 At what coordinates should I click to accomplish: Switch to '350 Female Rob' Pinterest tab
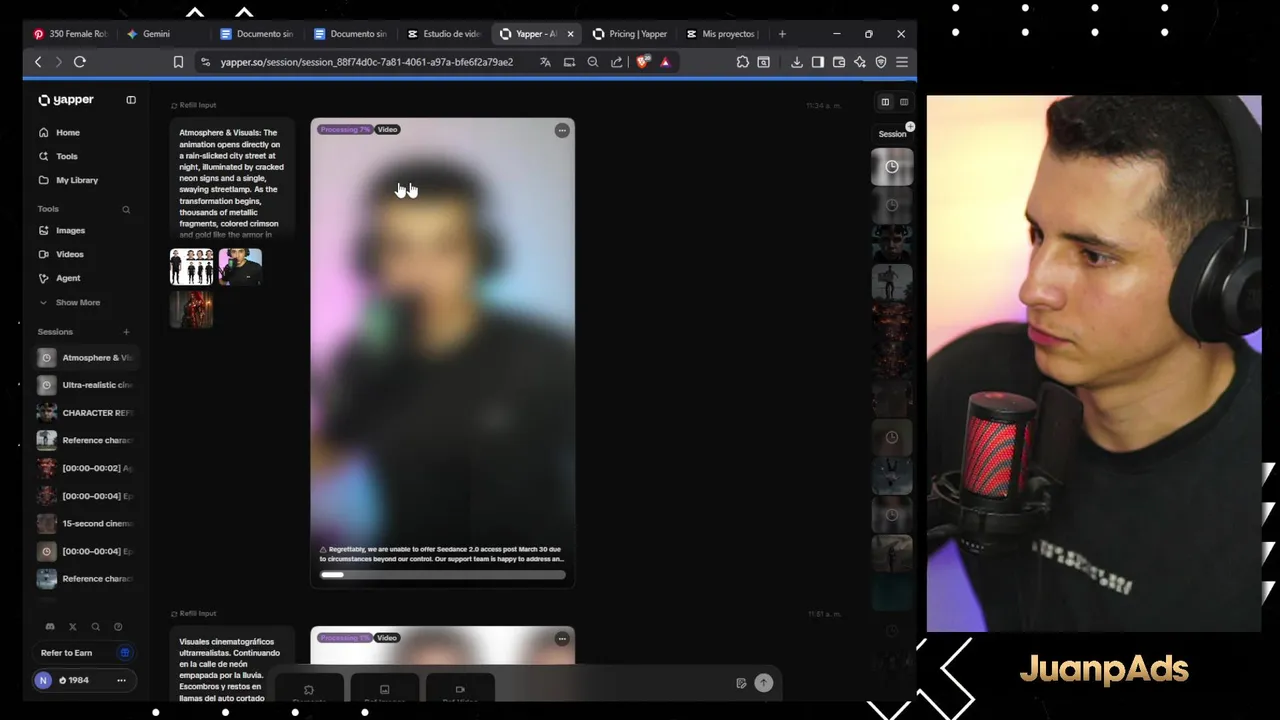click(70, 34)
